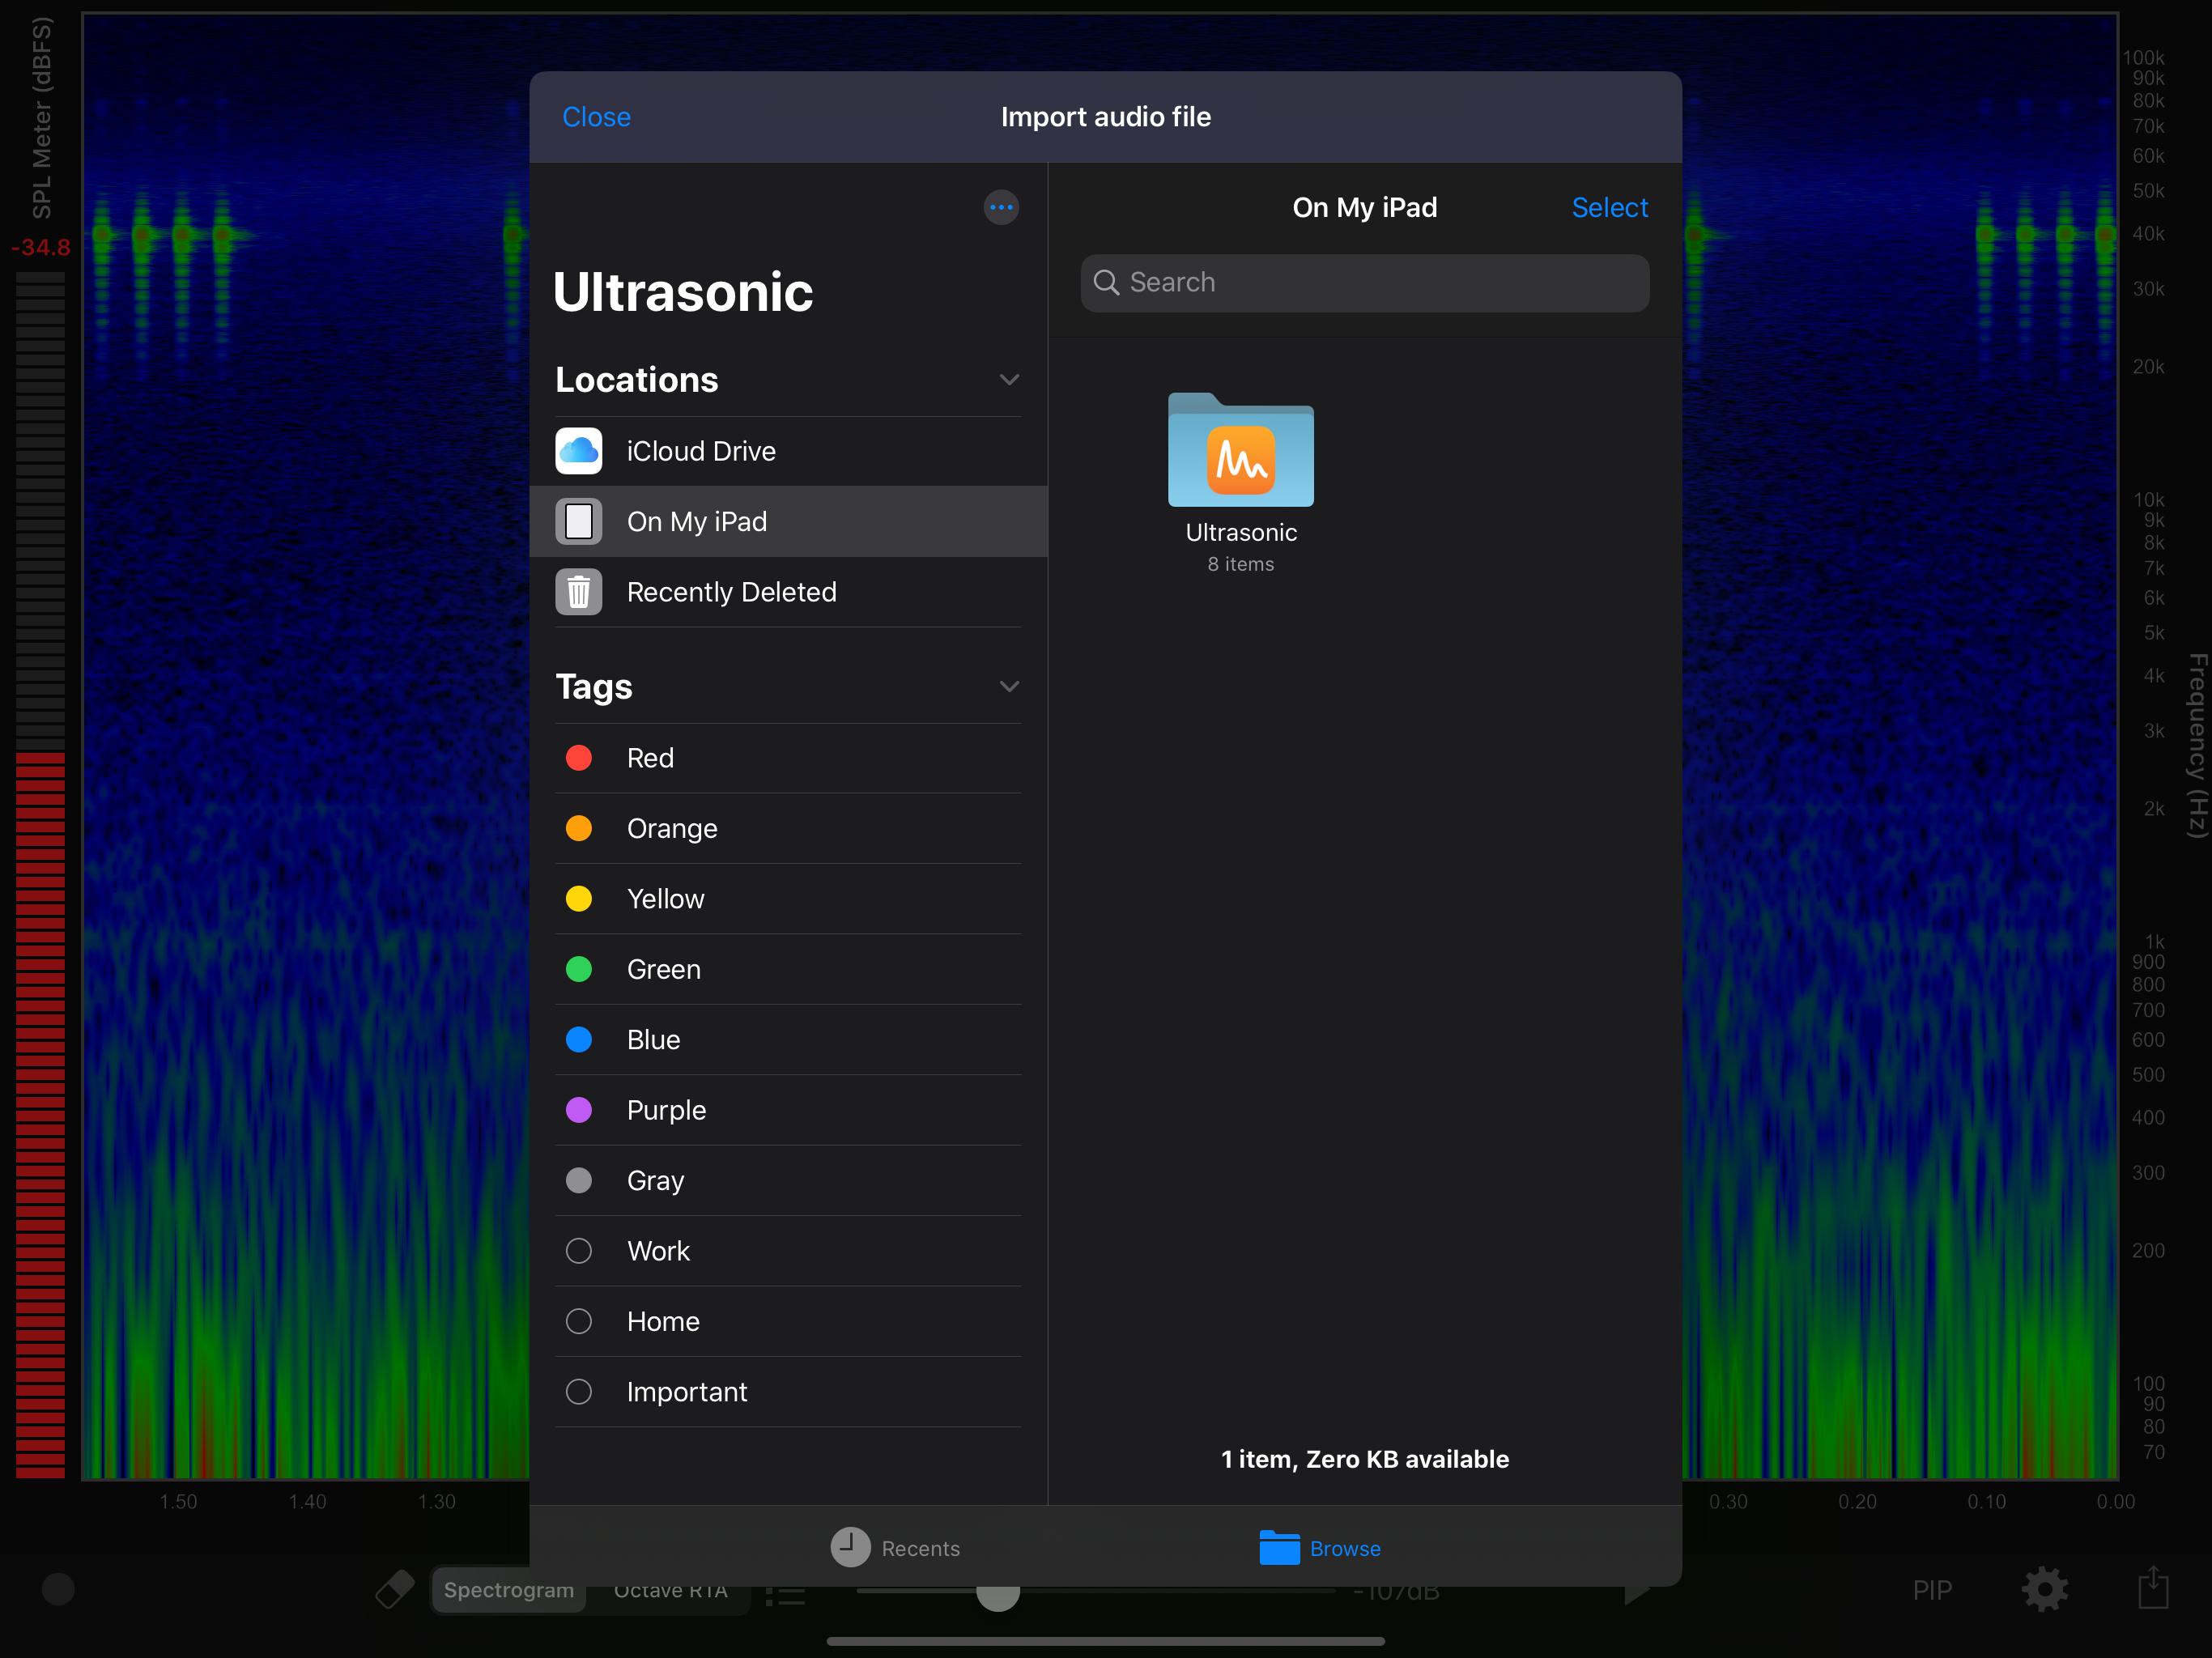Click the Search field
Image resolution: width=2212 pixels, height=1658 pixels.
point(1364,283)
